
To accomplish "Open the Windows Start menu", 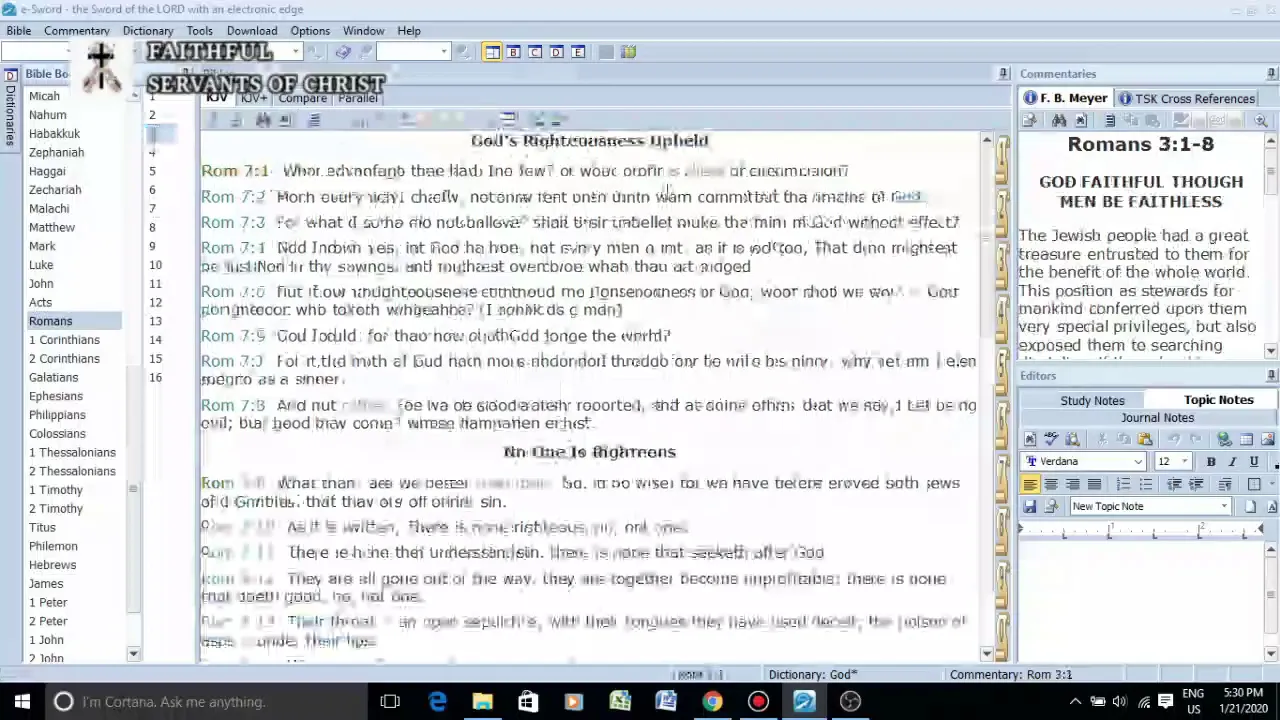I will (x=22, y=701).
